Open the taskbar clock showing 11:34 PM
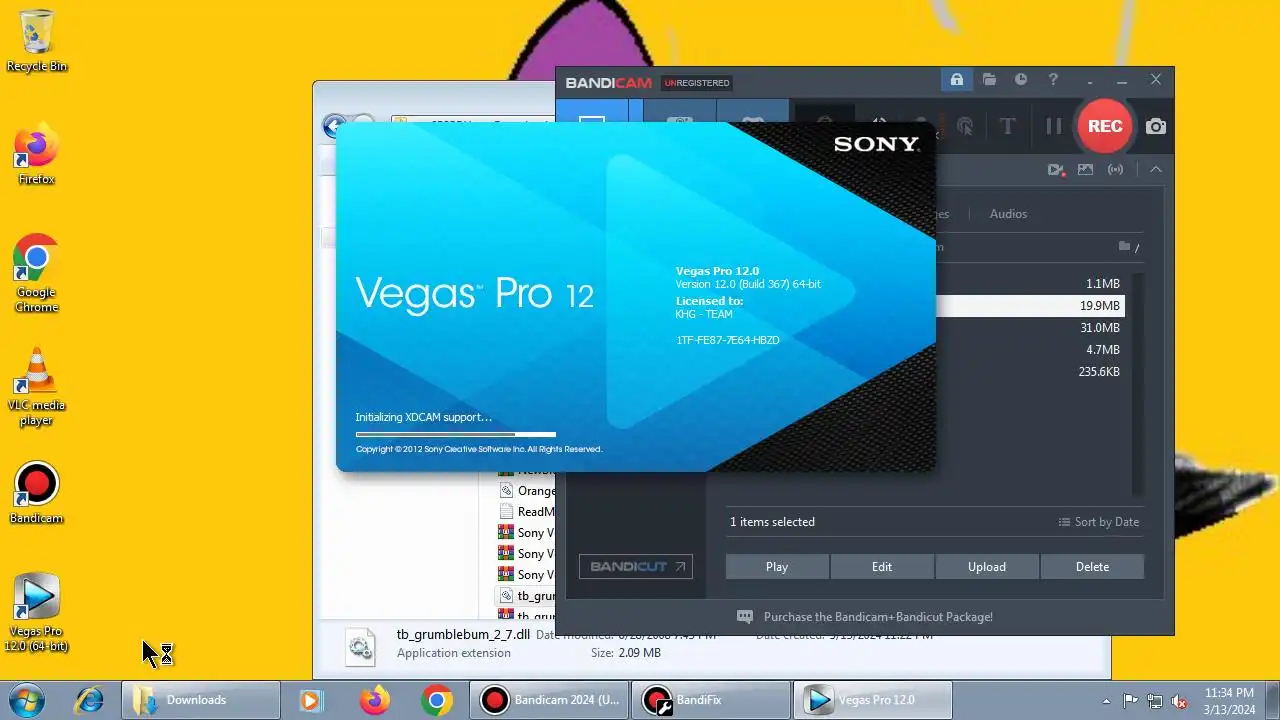 pyautogui.click(x=1229, y=700)
